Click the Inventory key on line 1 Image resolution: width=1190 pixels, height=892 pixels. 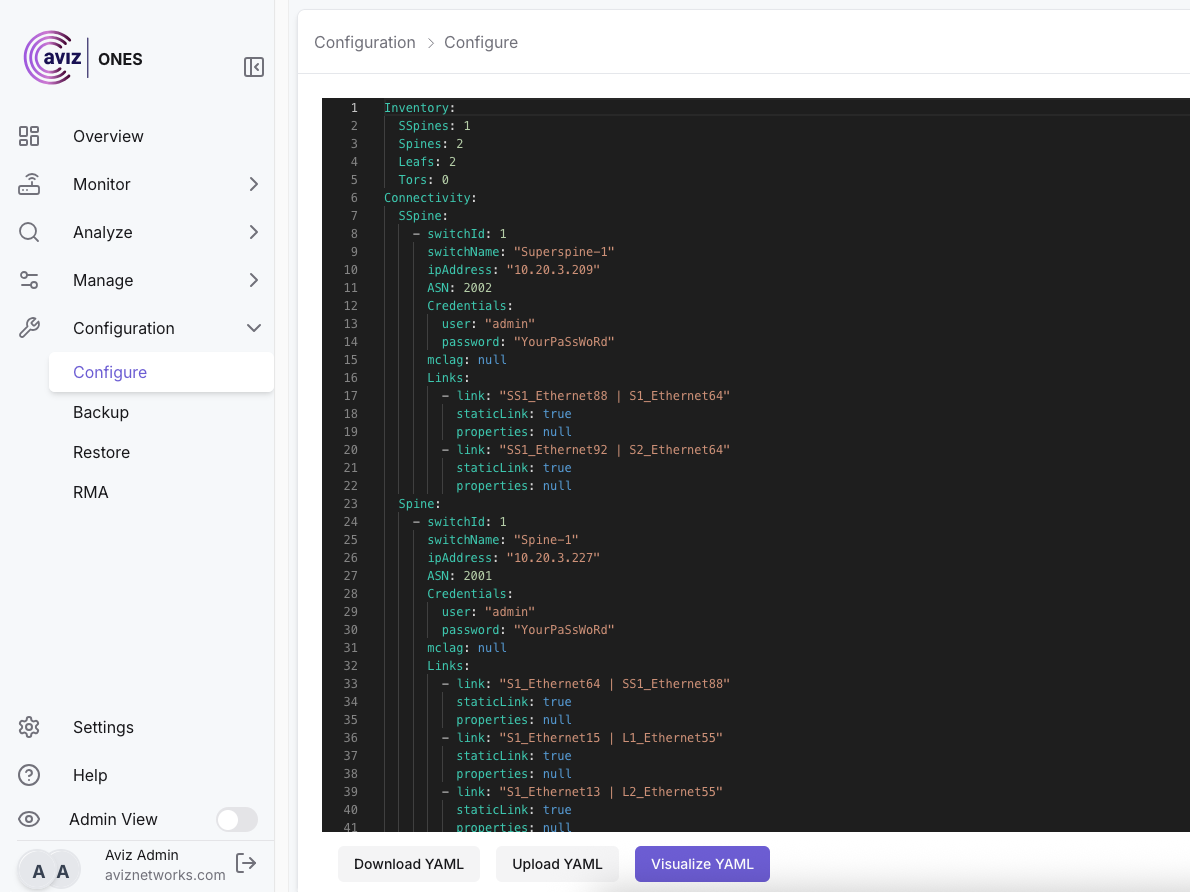(x=417, y=108)
